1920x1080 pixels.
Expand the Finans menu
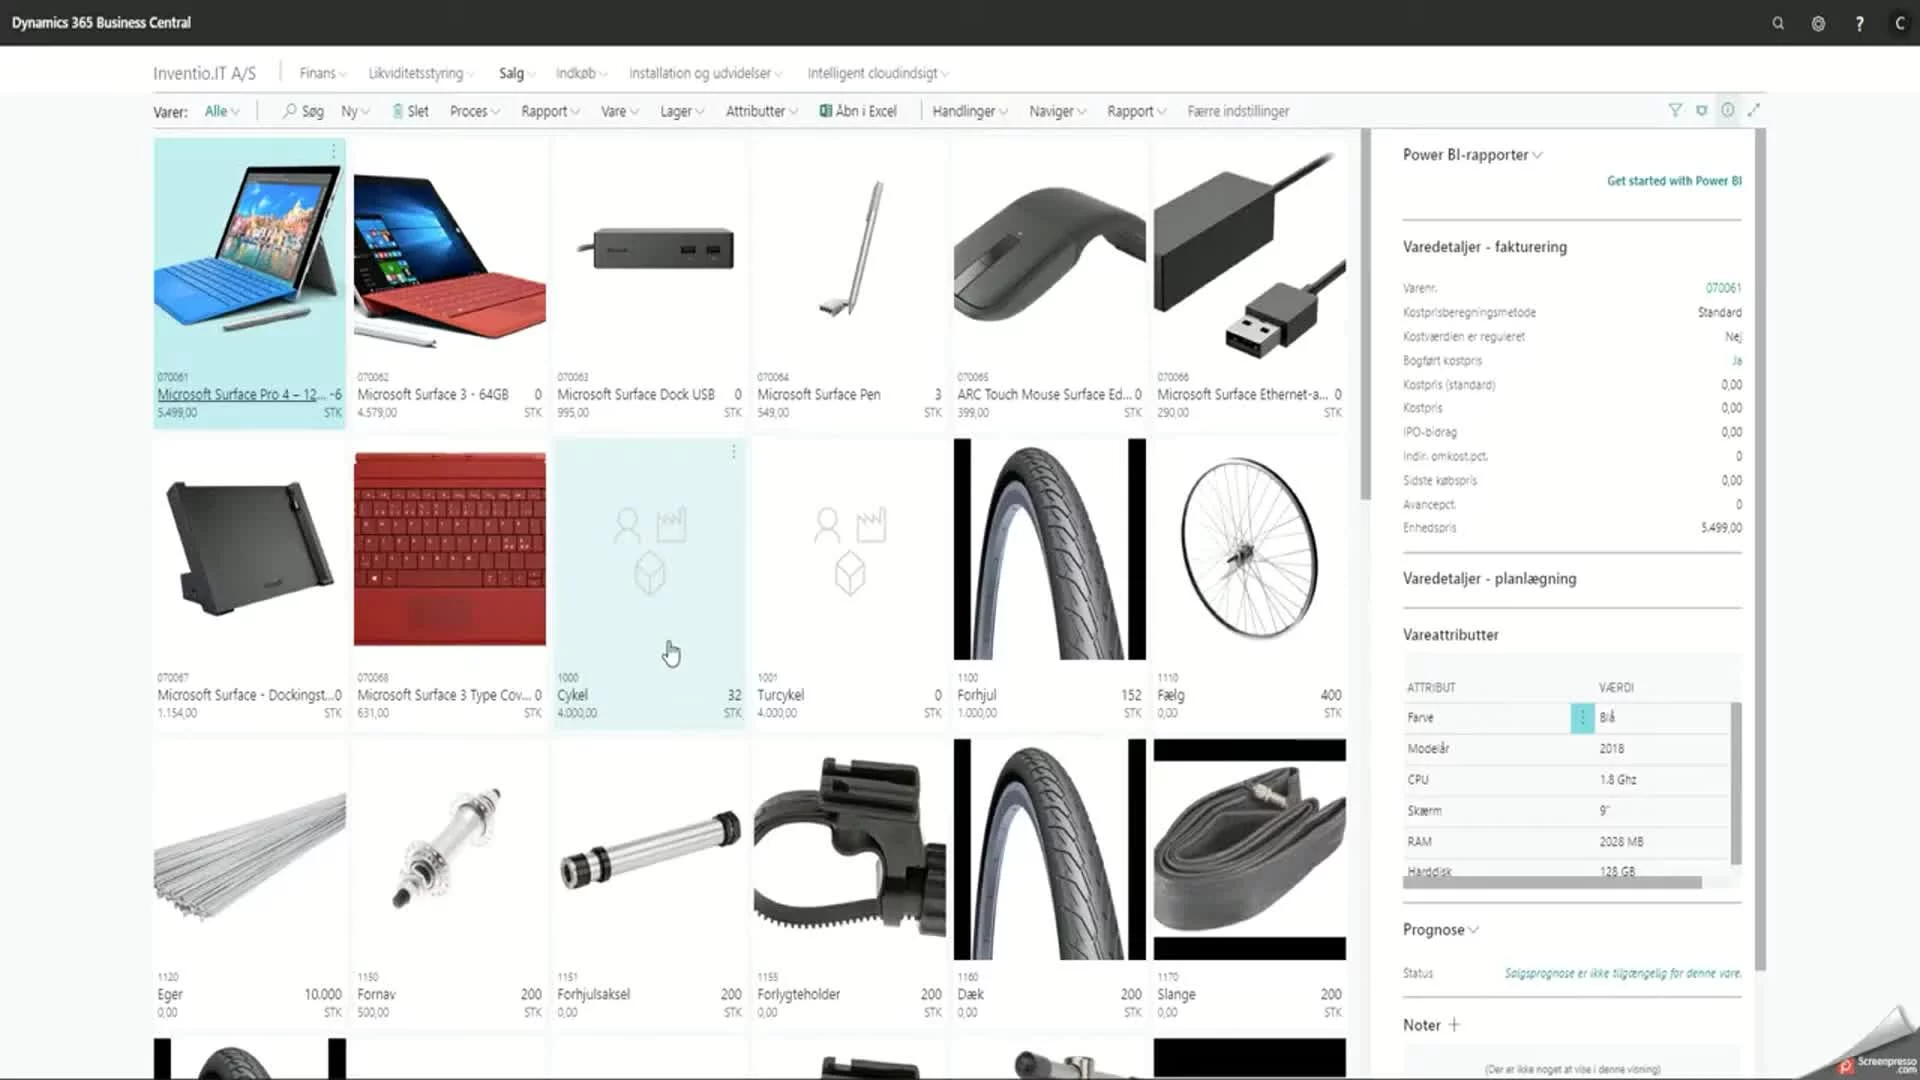pyautogui.click(x=322, y=73)
